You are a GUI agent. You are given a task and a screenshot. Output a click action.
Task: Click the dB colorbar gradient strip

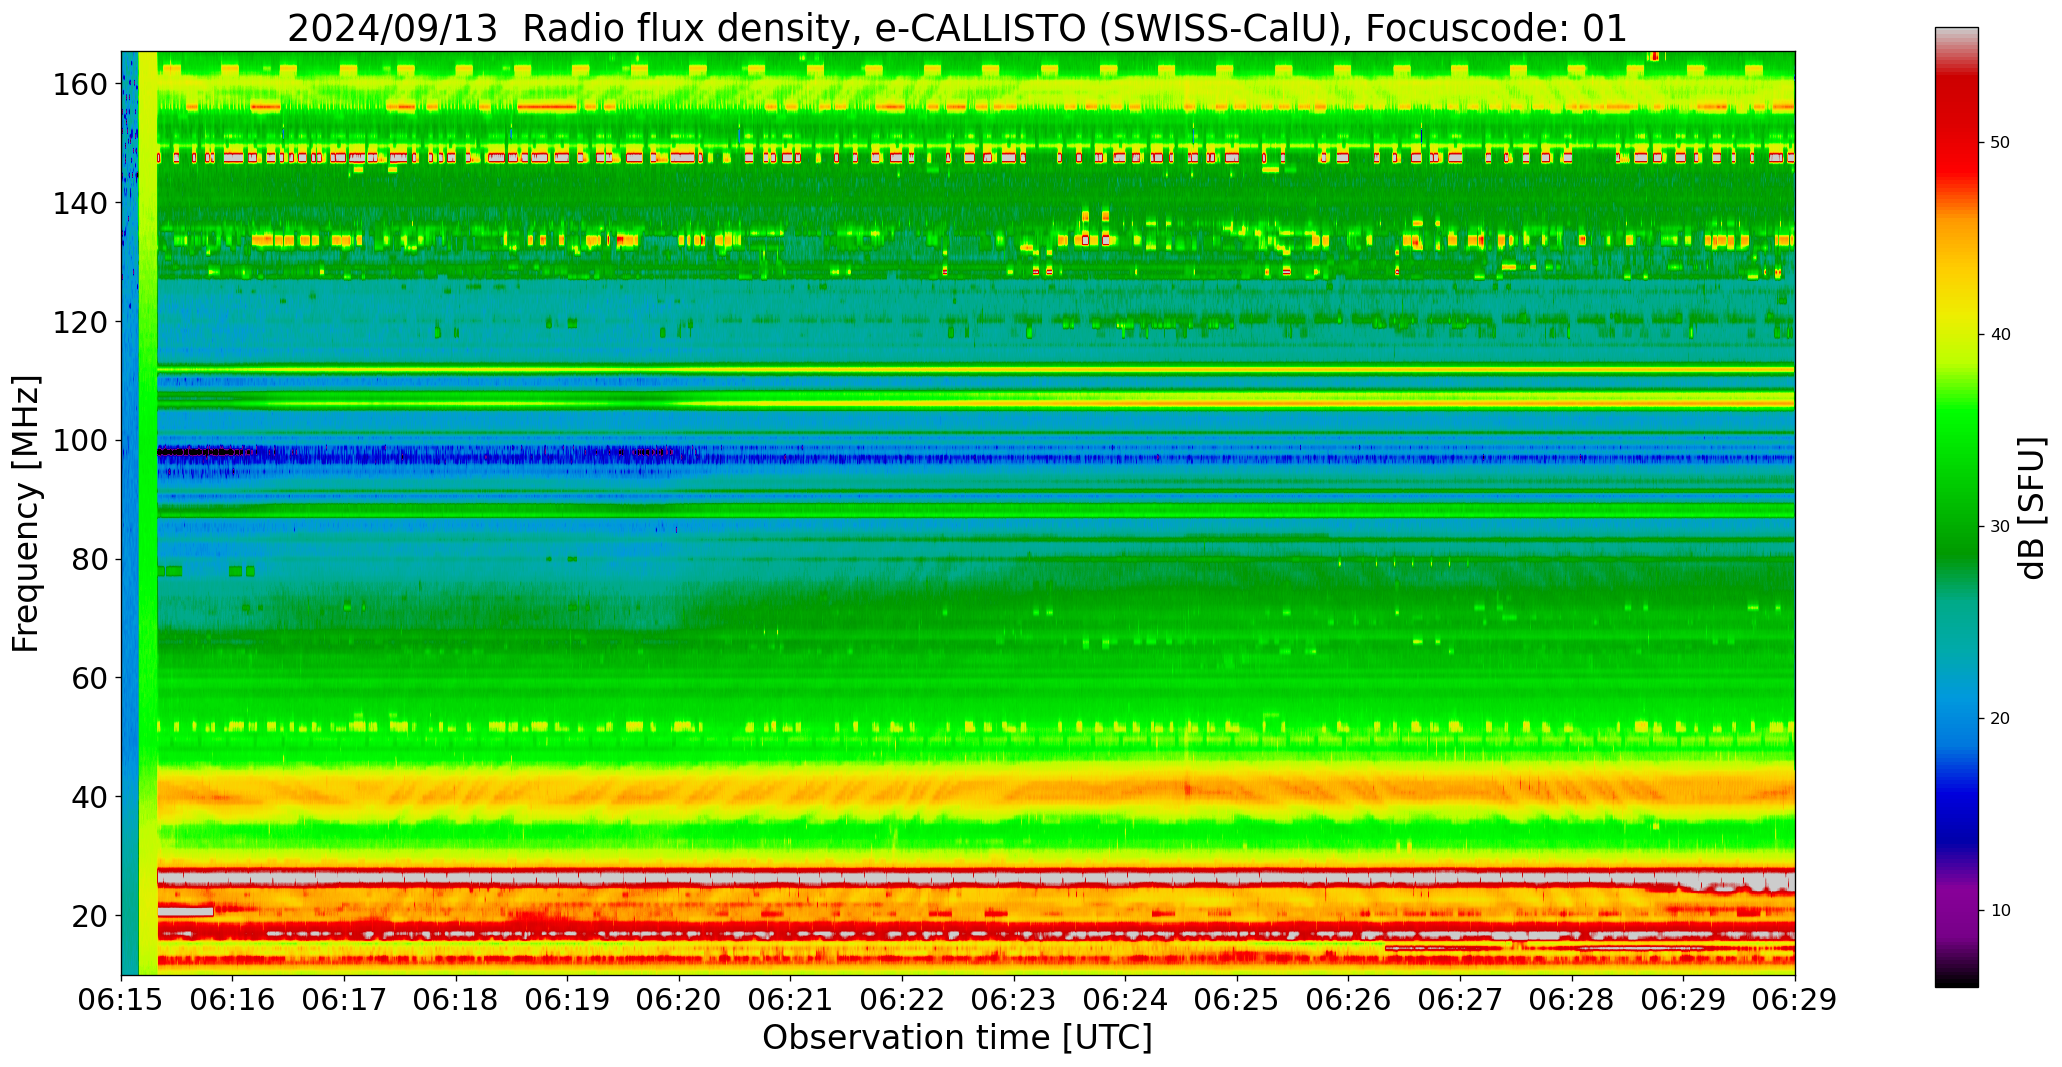[x=1956, y=507]
